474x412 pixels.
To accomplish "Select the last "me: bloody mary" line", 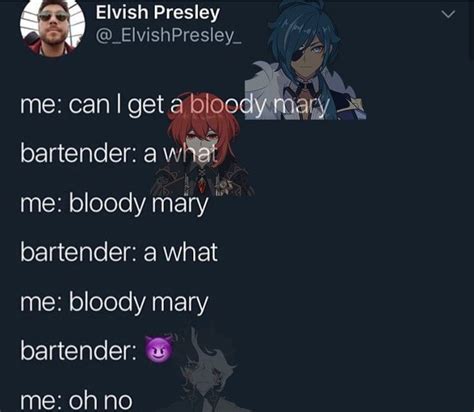I will pyautogui.click(x=114, y=303).
